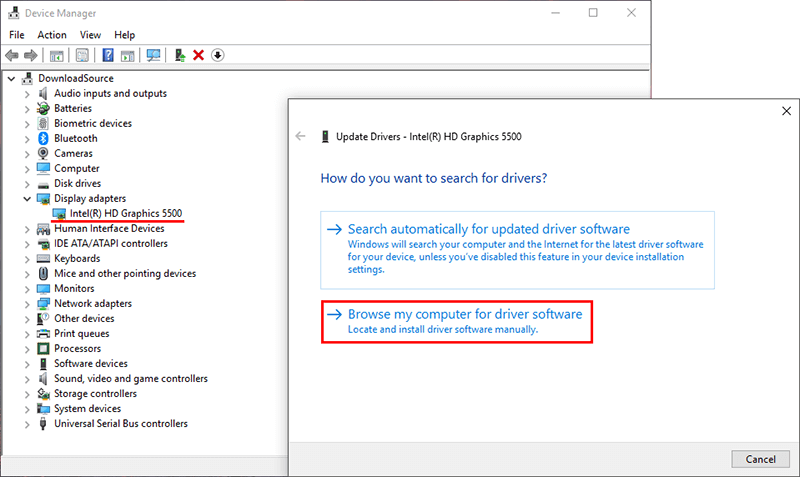The width and height of the screenshot is (800, 477).
Task: Expand the Batteries node
Action: pos(27,109)
